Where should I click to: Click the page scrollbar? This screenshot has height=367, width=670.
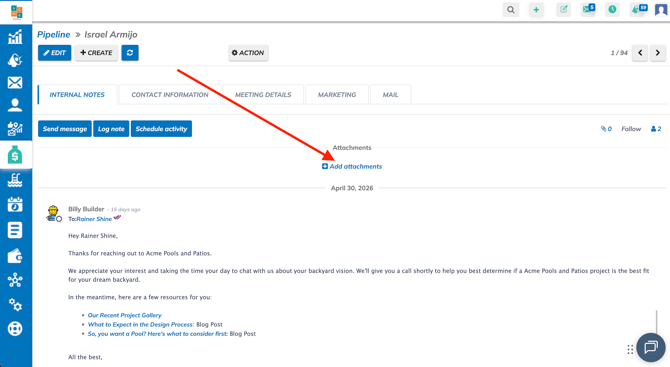[x=656, y=321]
